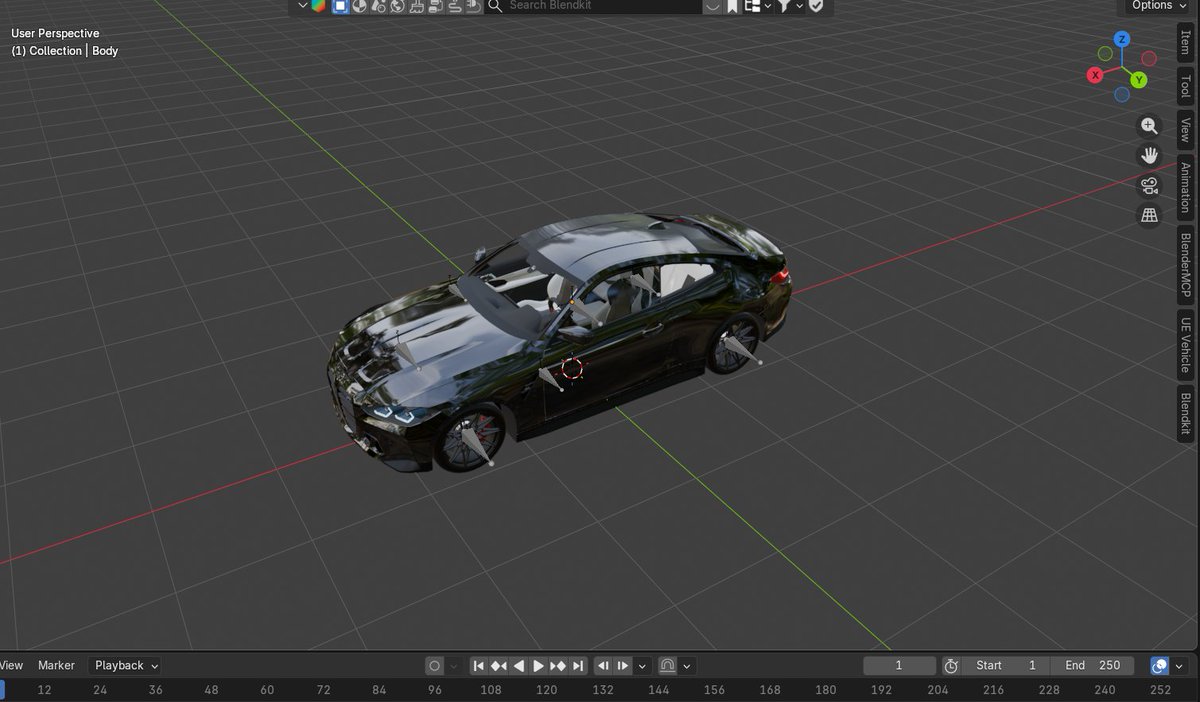Click frame 60 on the timeline ruler
The height and width of the screenshot is (702, 1200).
click(267, 690)
